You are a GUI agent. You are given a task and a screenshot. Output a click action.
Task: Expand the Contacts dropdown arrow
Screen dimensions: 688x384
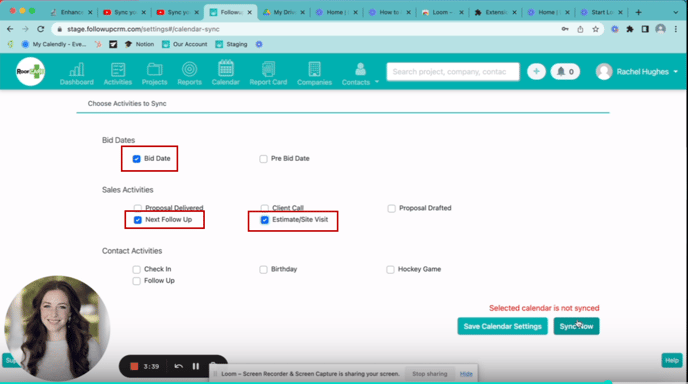point(377,82)
